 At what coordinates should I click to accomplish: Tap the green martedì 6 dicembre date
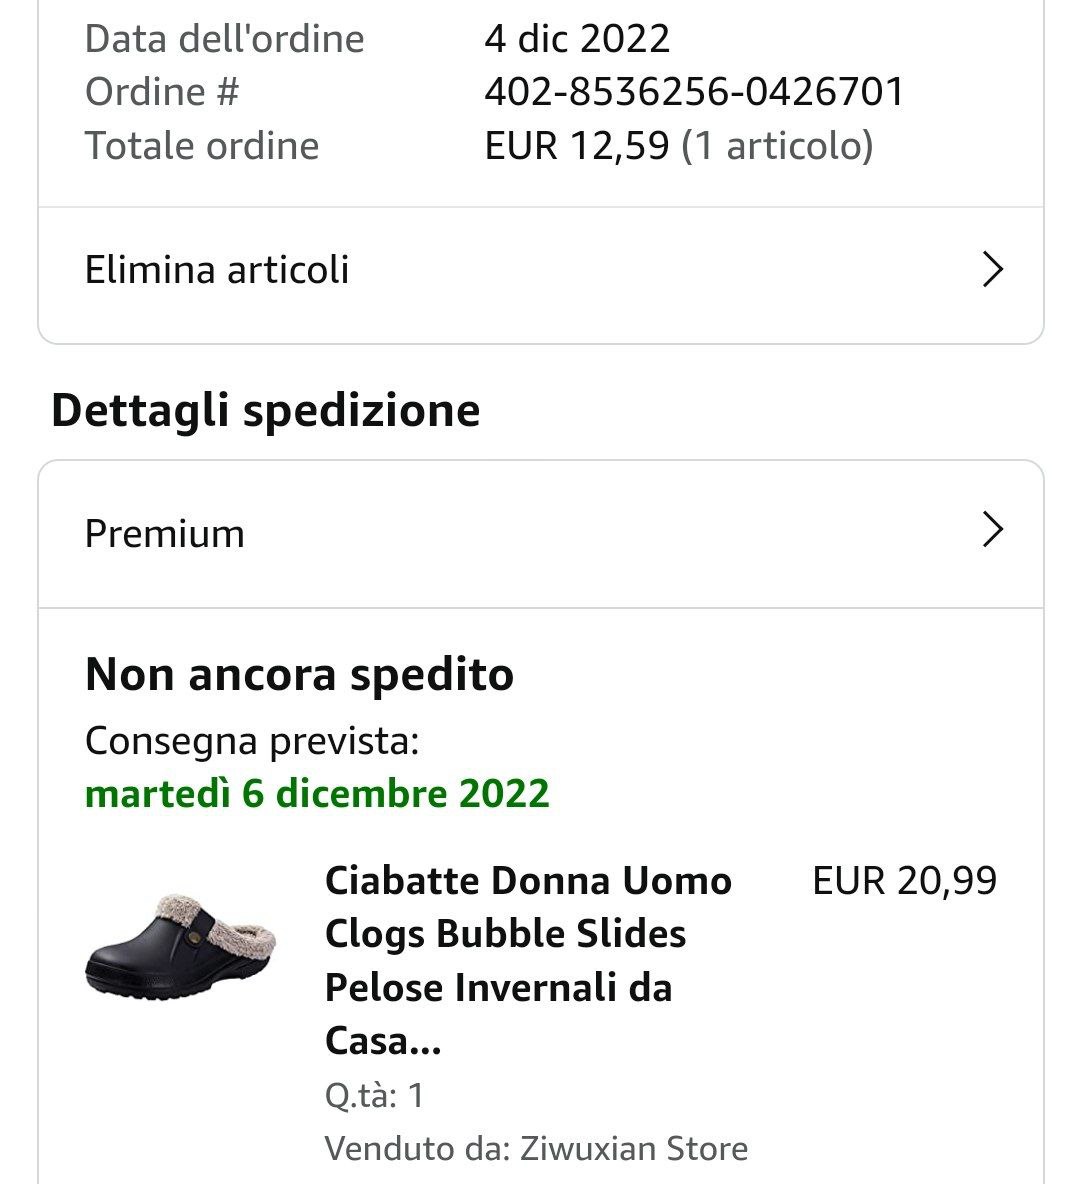[317, 794]
